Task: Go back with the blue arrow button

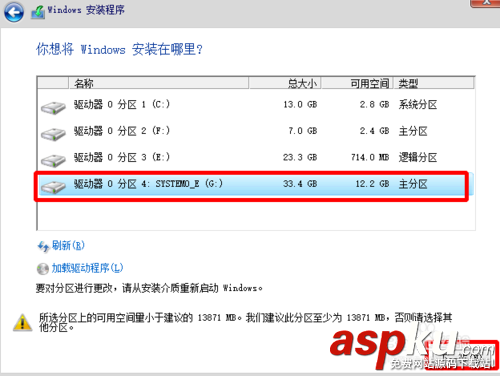Action: coord(14,12)
